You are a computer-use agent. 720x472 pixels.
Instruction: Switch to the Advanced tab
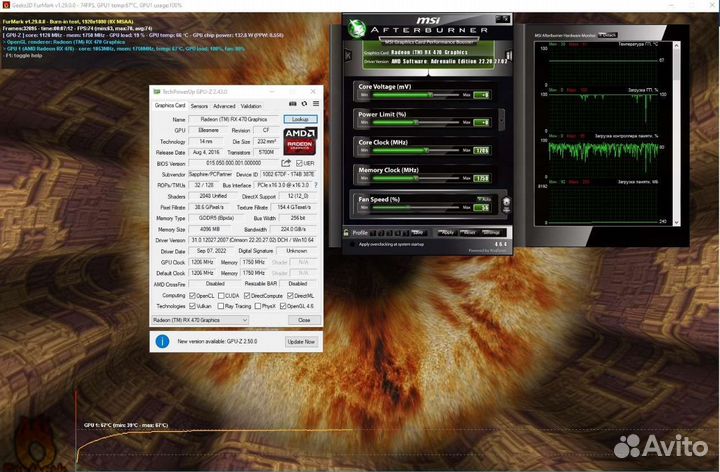224,106
